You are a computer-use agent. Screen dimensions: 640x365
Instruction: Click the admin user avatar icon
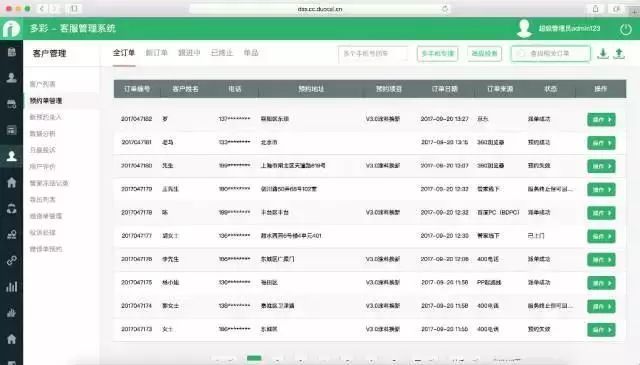coord(524,29)
